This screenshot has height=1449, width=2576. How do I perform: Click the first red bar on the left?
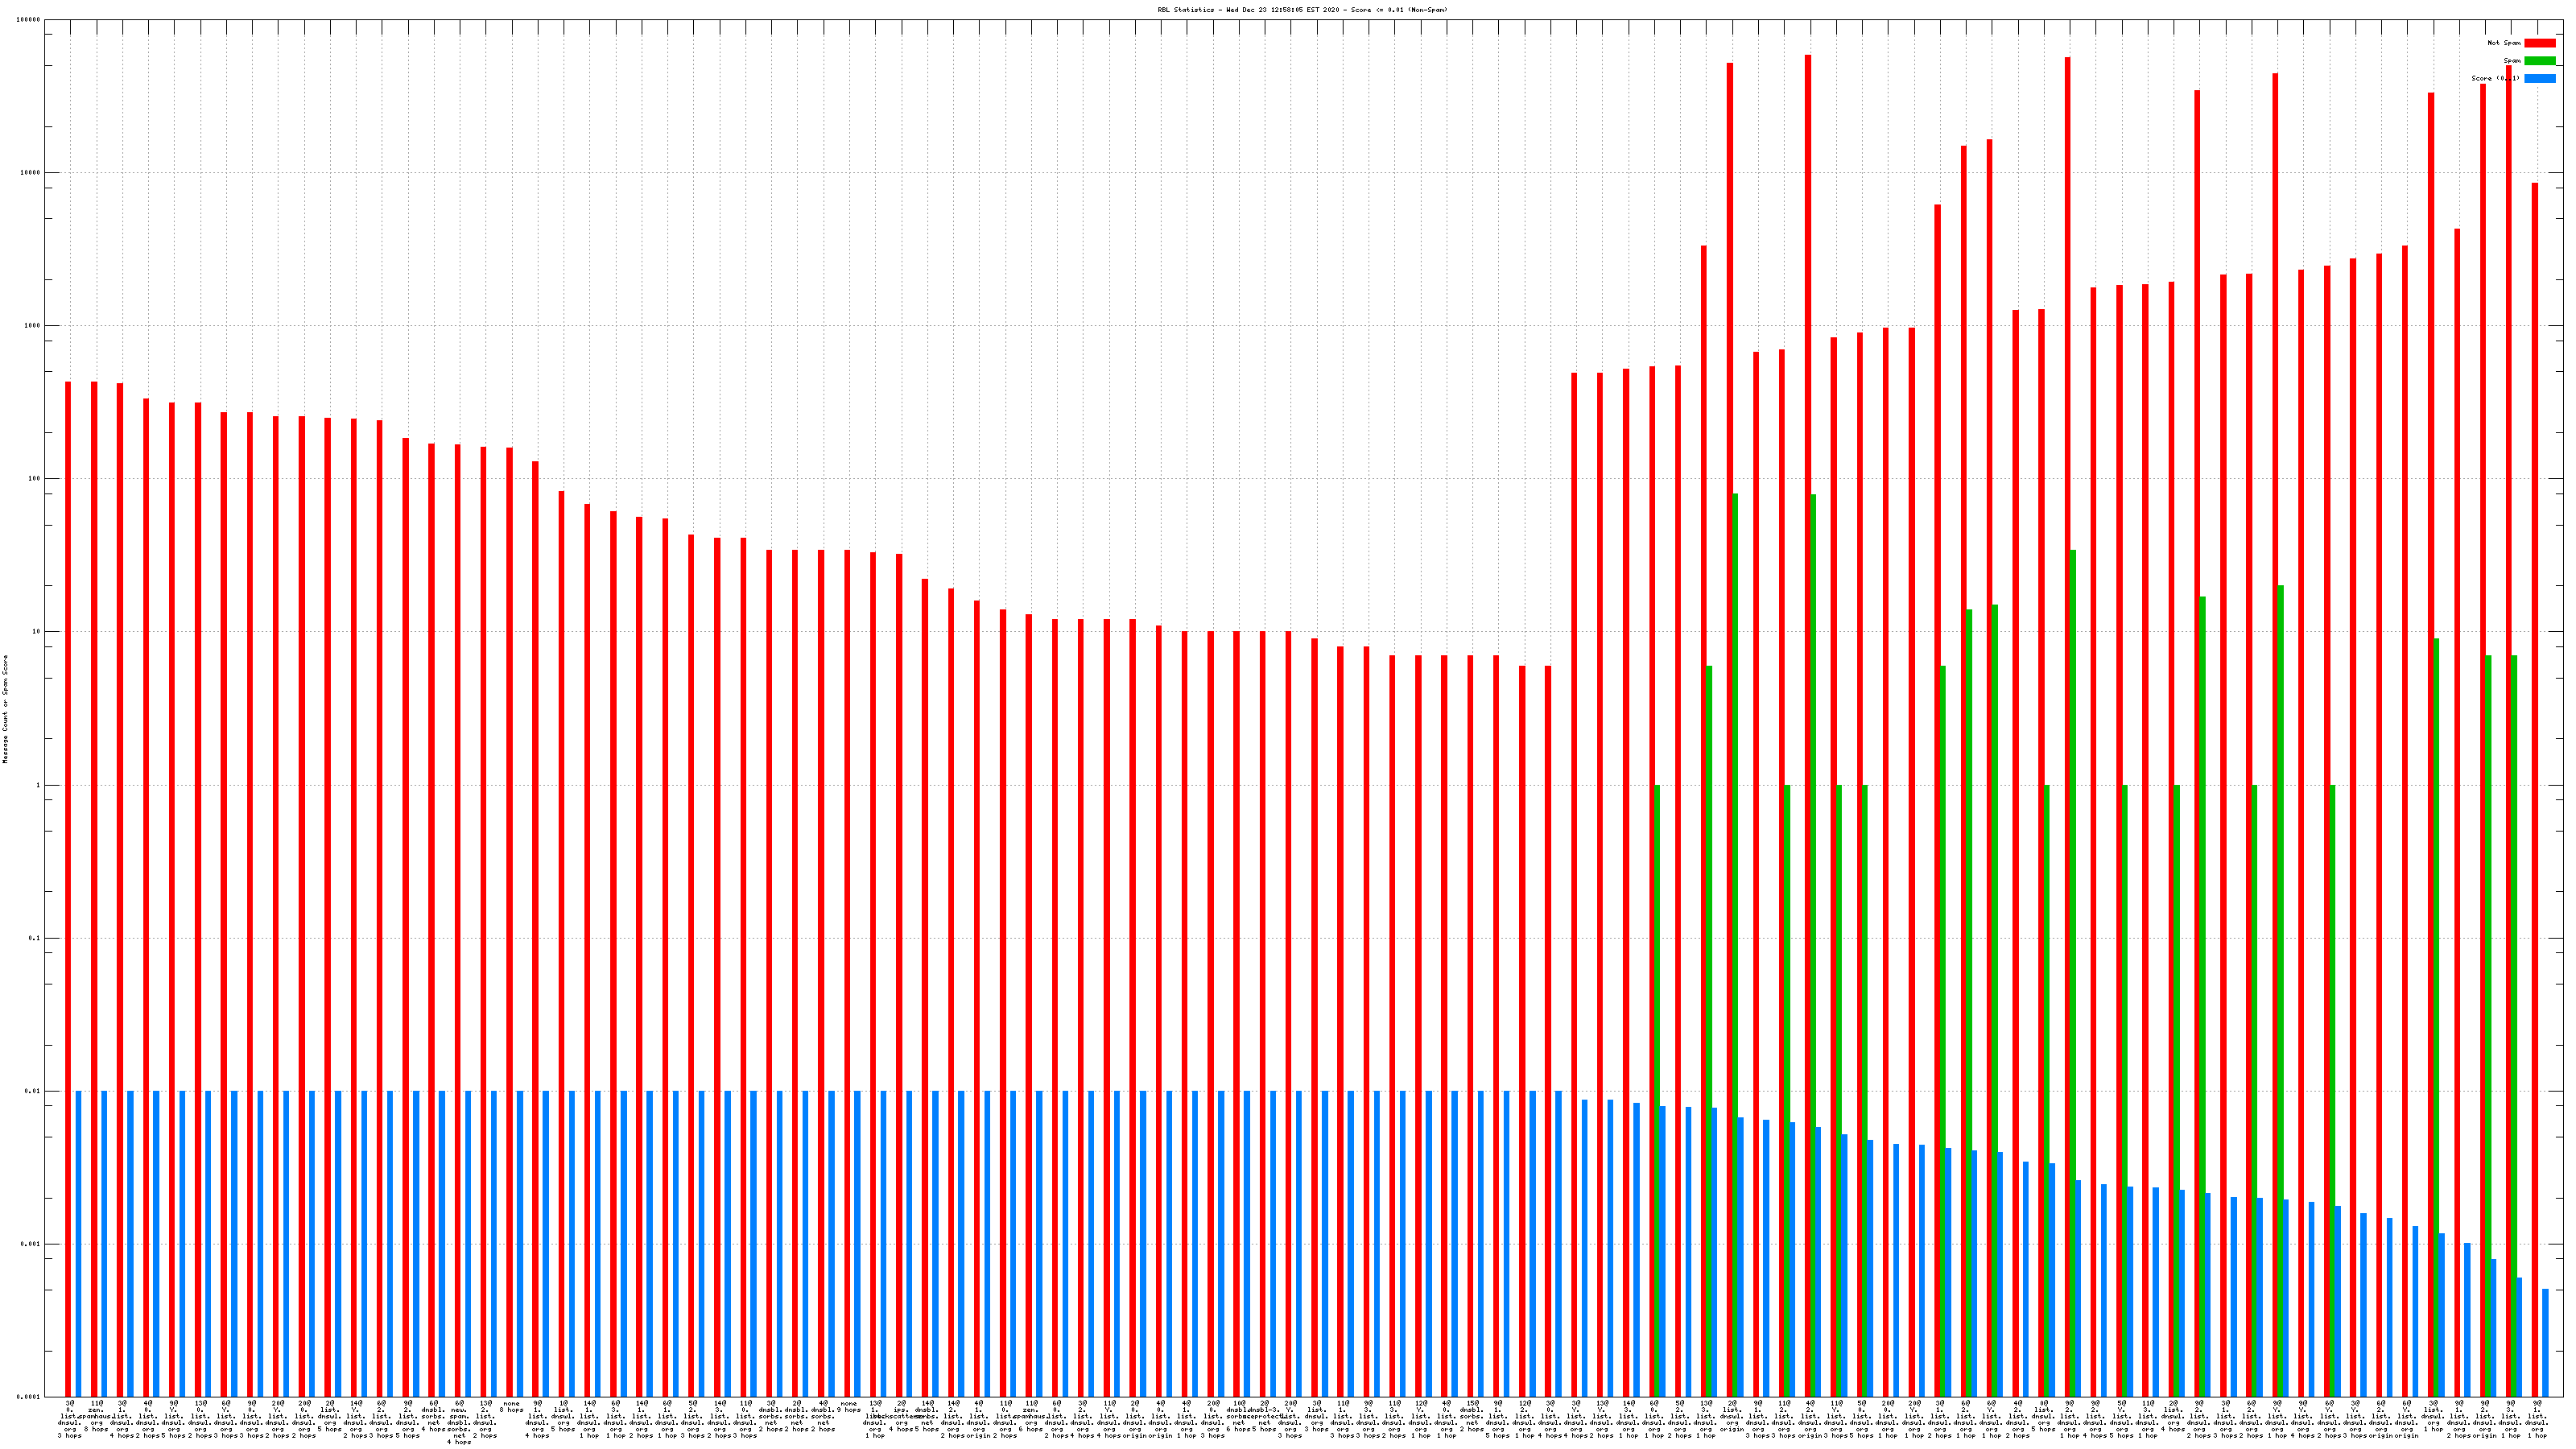tap(68, 800)
